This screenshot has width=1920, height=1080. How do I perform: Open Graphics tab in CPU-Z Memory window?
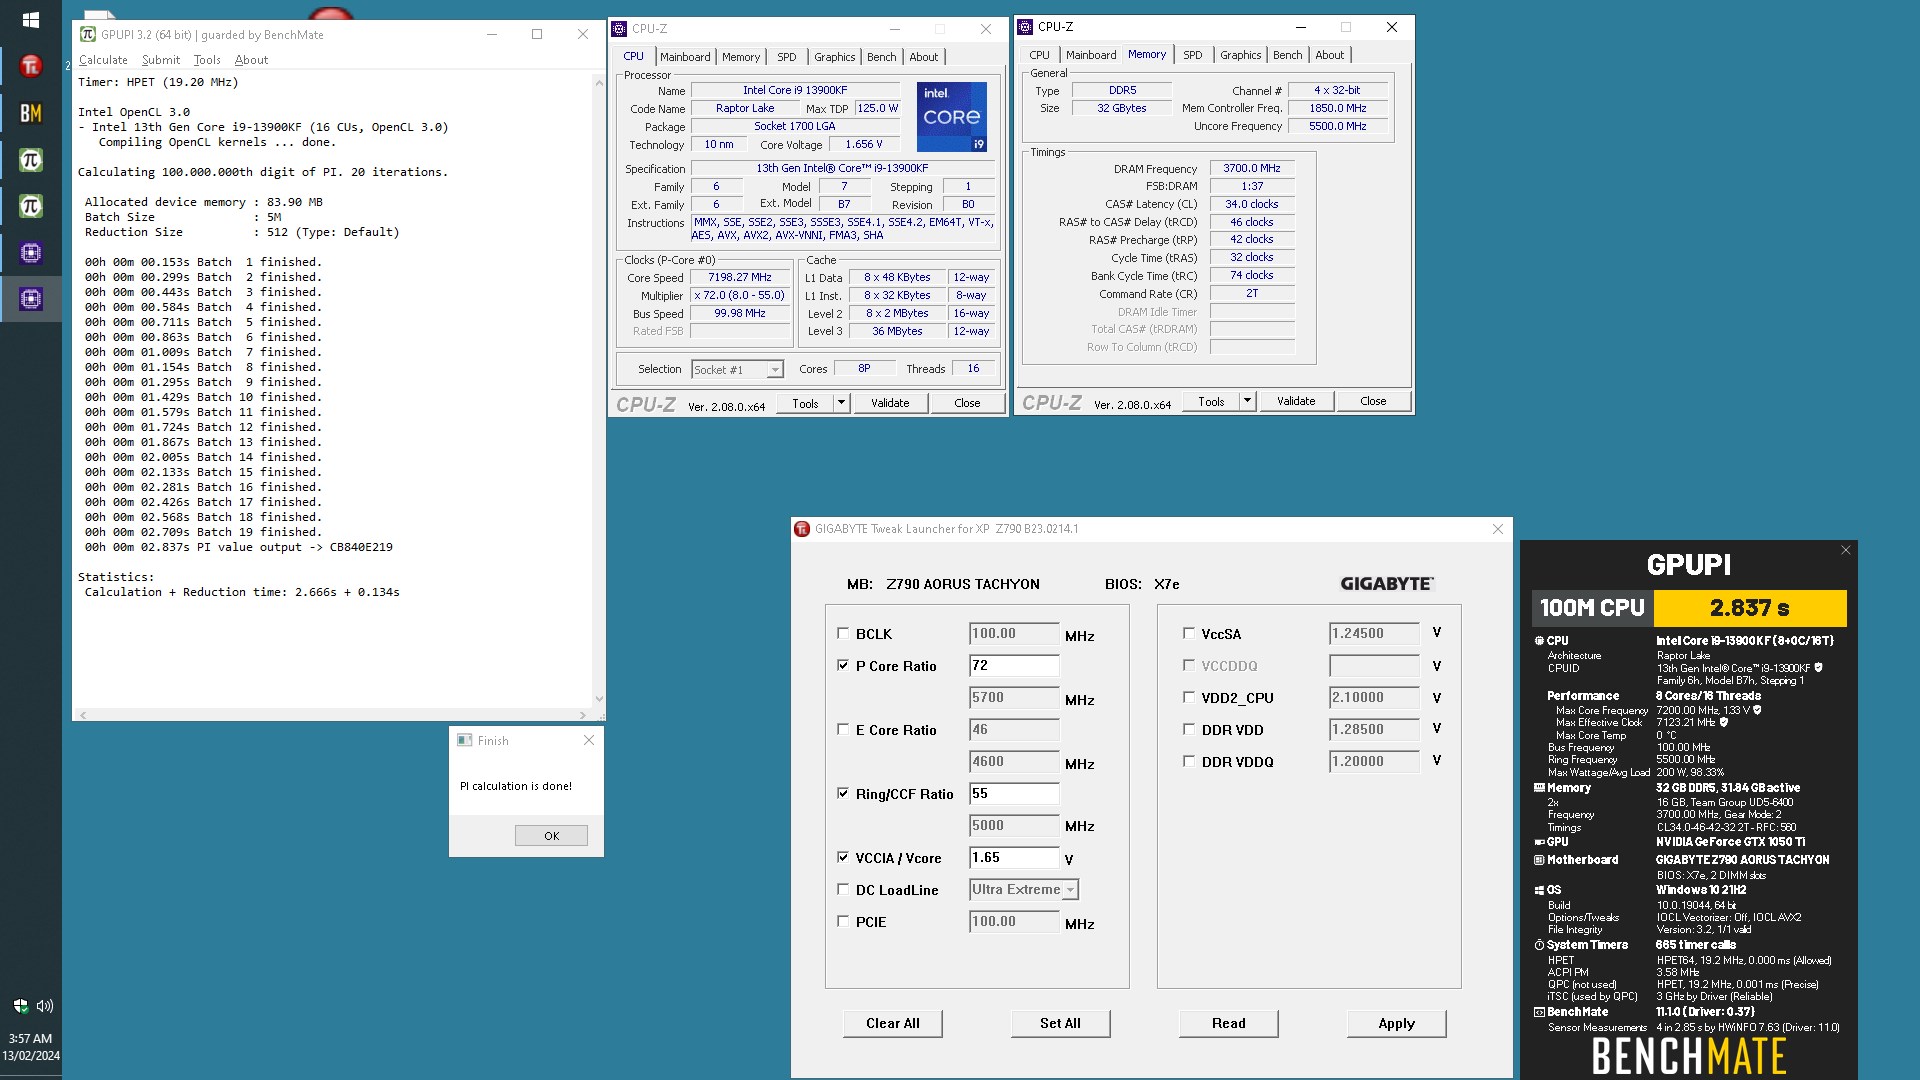click(x=1240, y=55)
